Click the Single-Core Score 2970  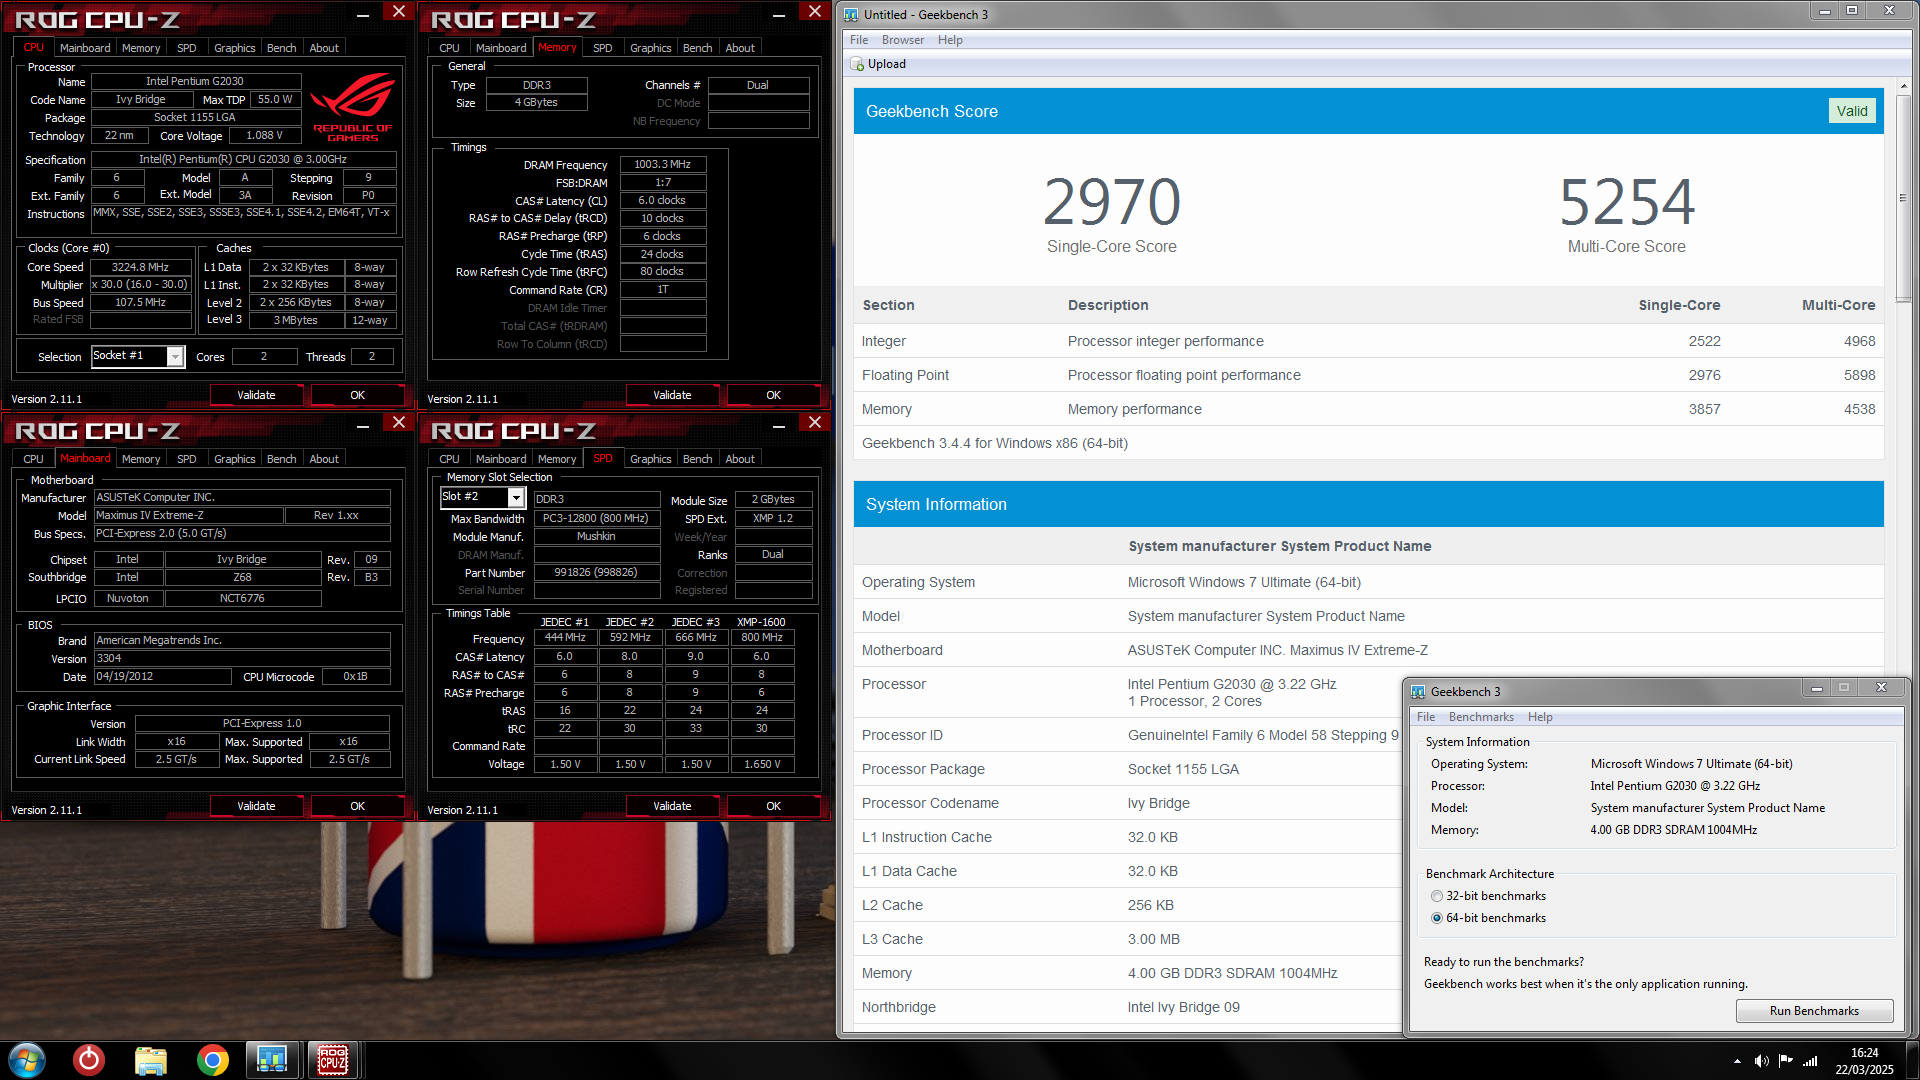pyautogui.click(x=1111, y=202)
